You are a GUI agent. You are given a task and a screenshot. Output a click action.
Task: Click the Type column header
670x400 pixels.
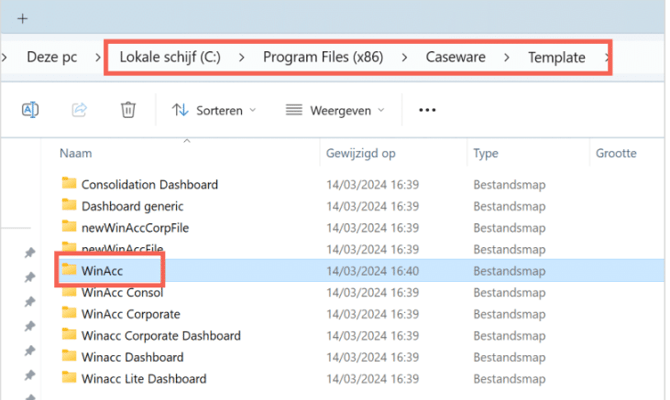[486, 153]
